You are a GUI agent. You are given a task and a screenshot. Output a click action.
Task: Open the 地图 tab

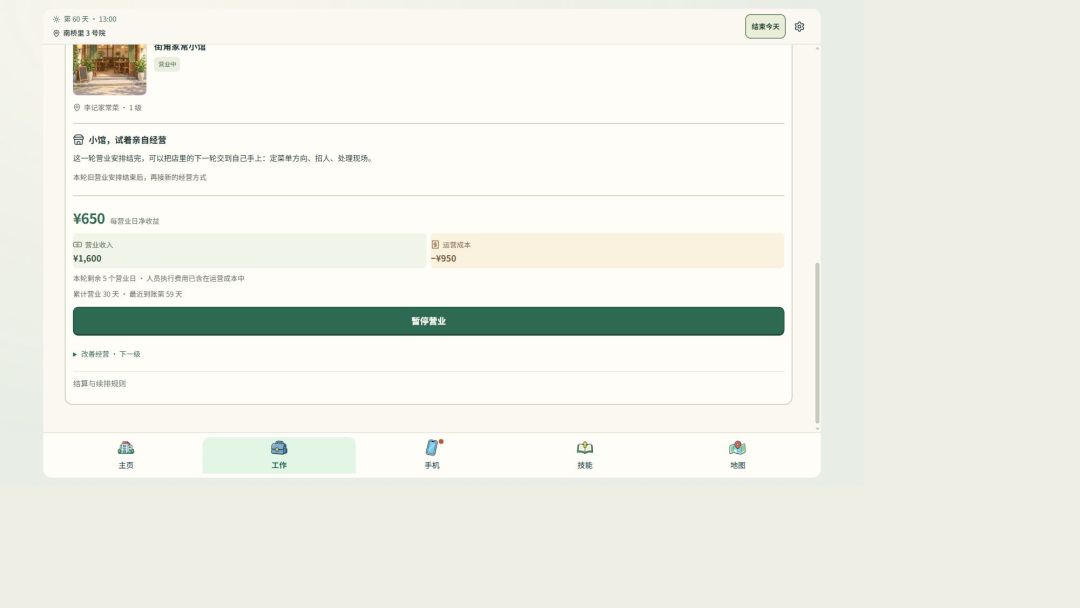[738, 455]
